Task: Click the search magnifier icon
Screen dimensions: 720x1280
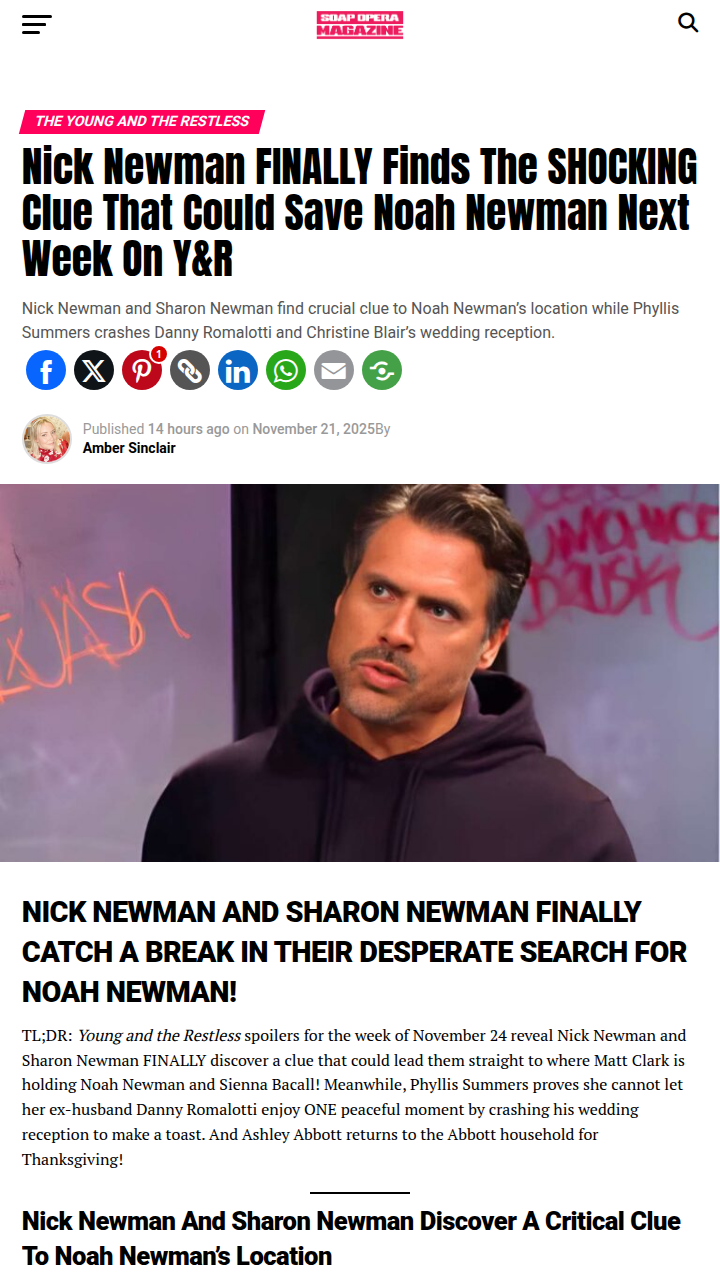Action: click(688, 23)
